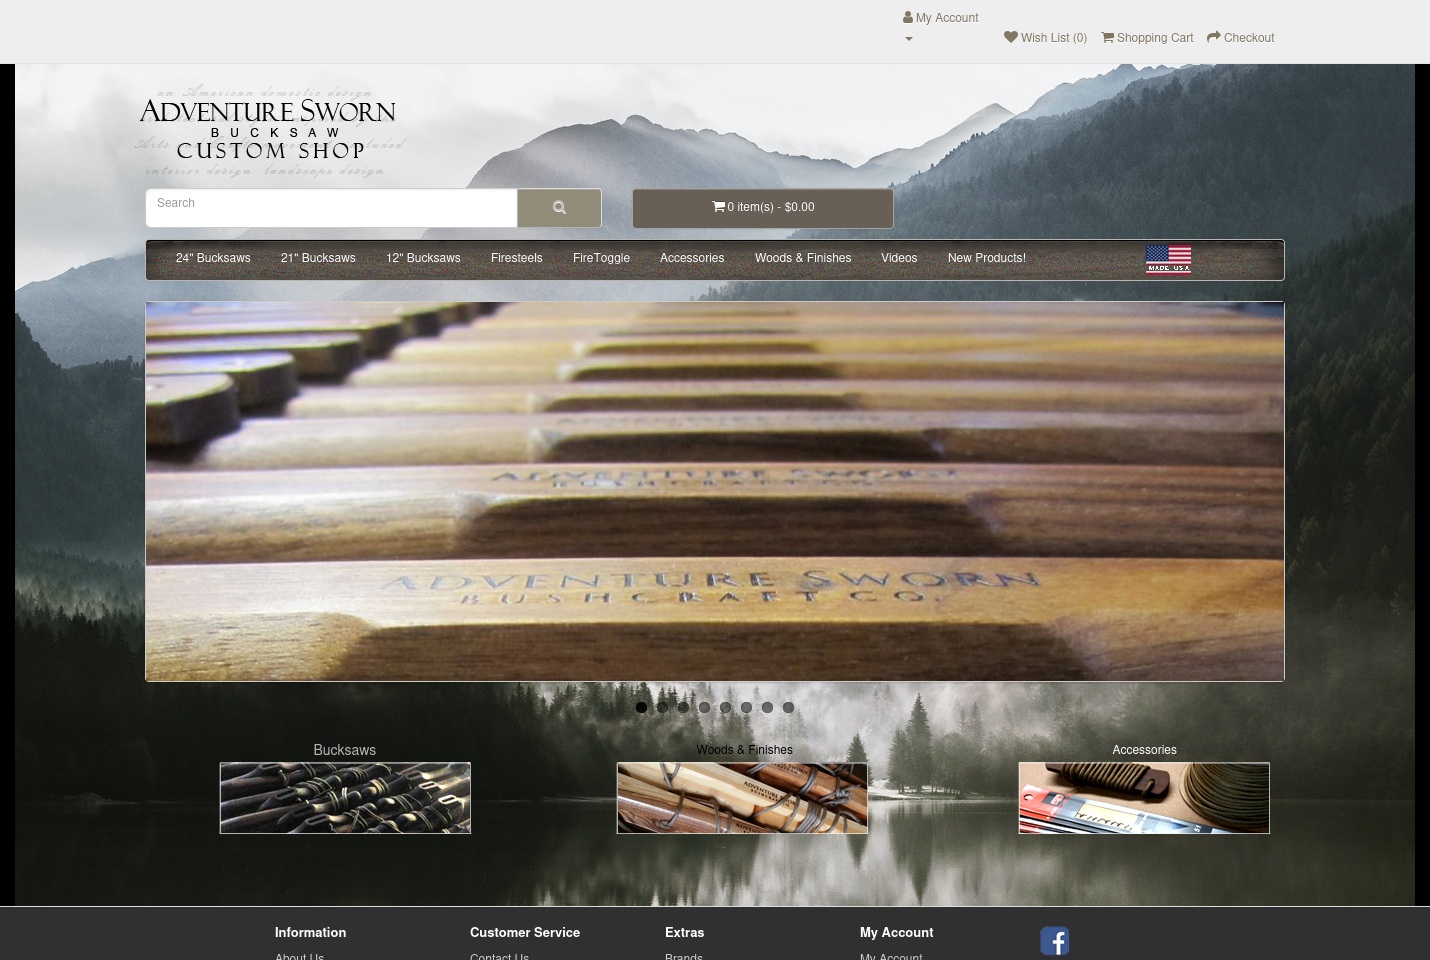Click the Accessories category heading

click(1144, 750)
